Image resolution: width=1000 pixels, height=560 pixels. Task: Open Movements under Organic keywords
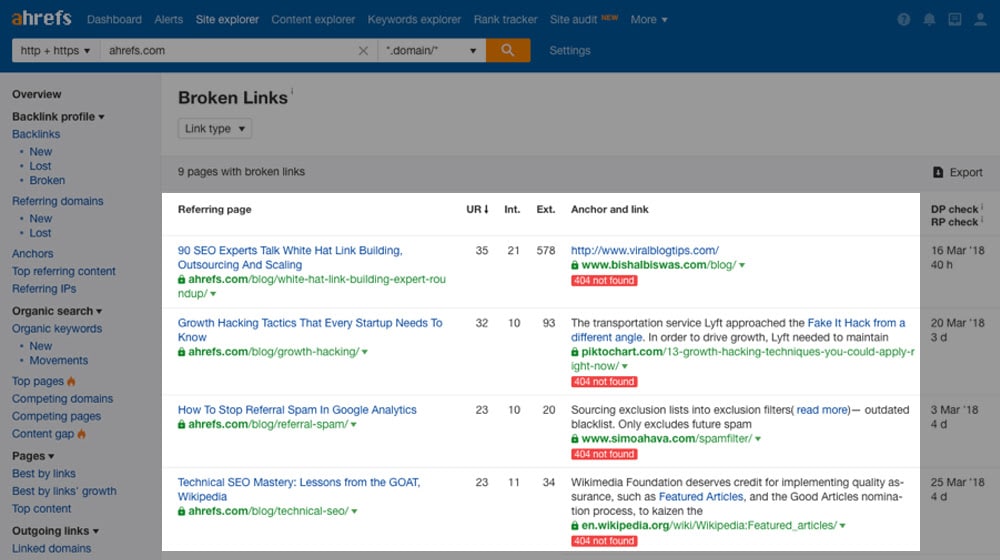[59, 361]
